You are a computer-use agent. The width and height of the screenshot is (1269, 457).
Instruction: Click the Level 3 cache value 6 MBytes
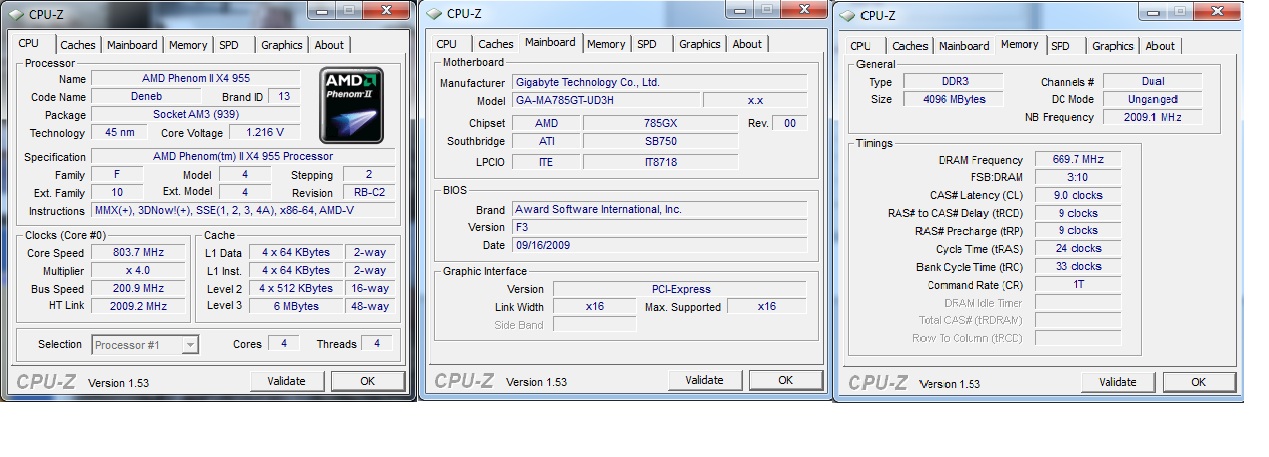click(x=296, y=306)
